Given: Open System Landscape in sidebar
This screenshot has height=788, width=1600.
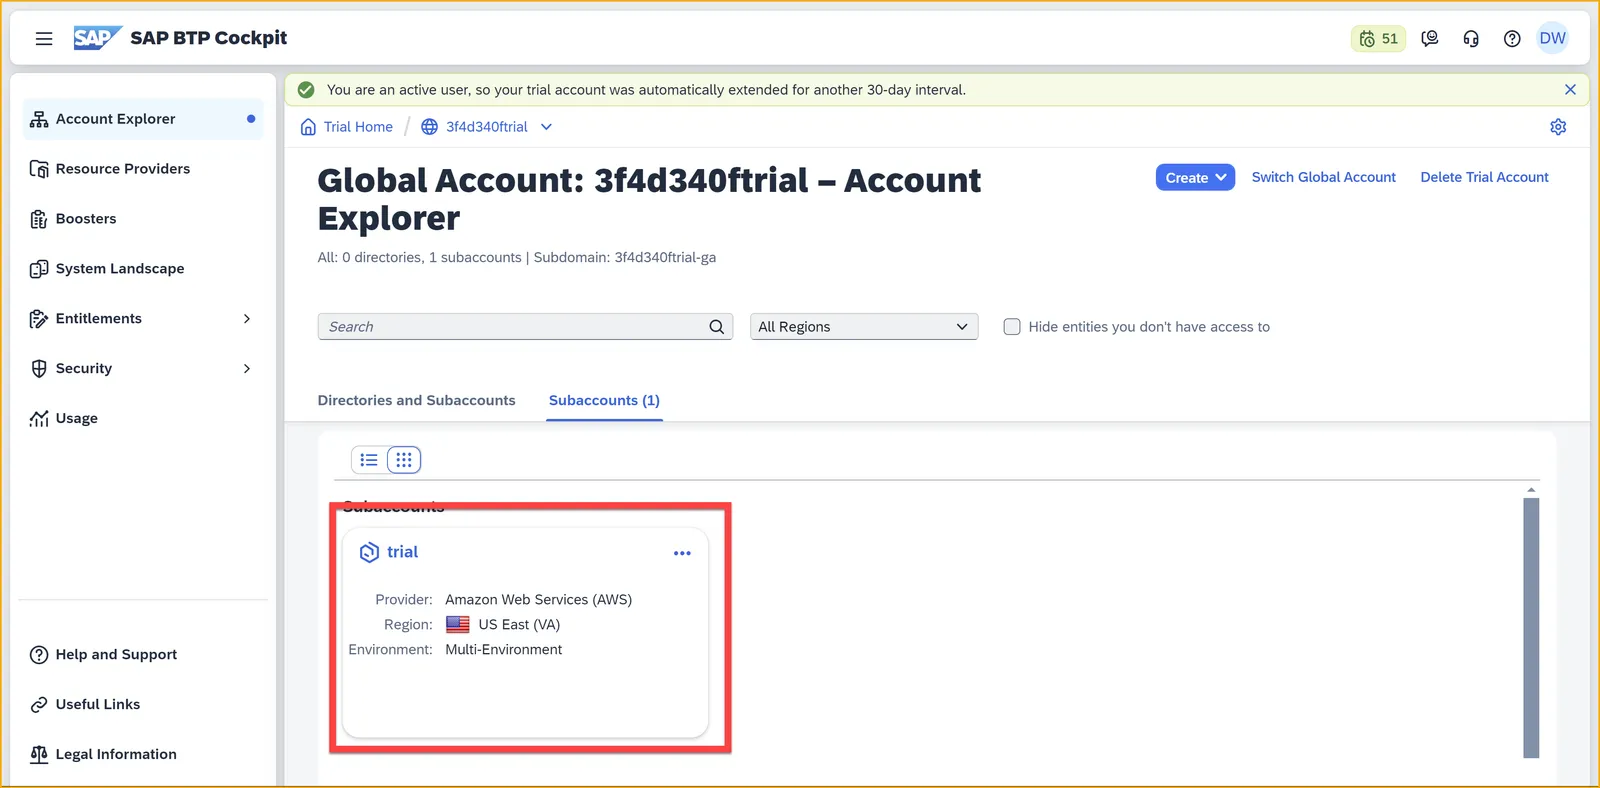Looking at the screenshot, I should (143, 269).
